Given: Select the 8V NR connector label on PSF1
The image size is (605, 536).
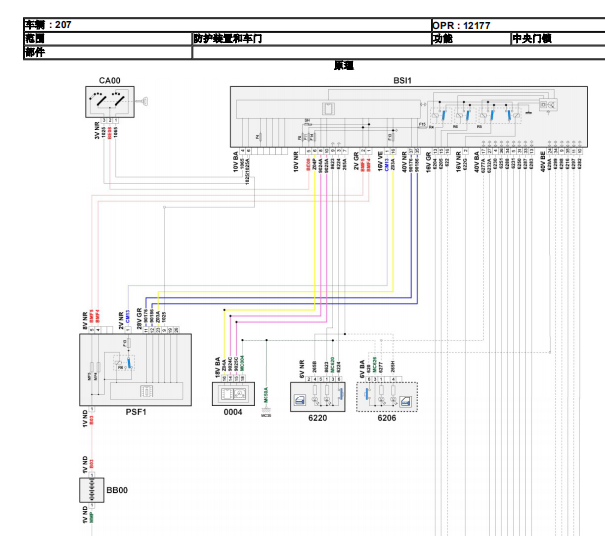Looking at the screenshot, I should coord(85,321).
